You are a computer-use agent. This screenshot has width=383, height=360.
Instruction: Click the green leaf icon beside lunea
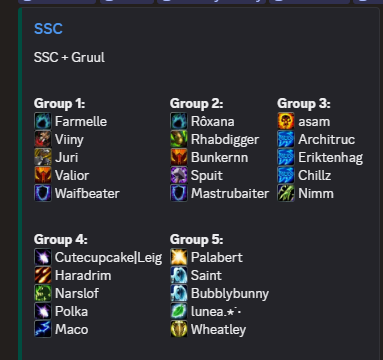(x=179, y=311)
